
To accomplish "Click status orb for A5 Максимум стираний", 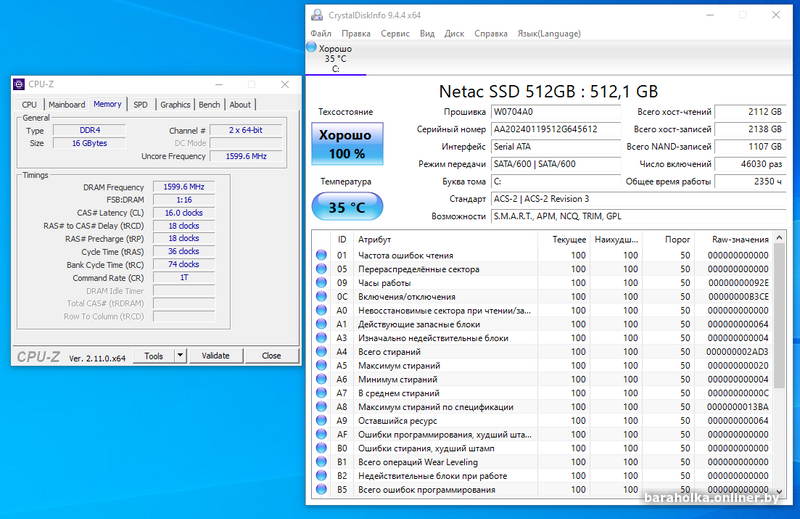I will 321,365.
